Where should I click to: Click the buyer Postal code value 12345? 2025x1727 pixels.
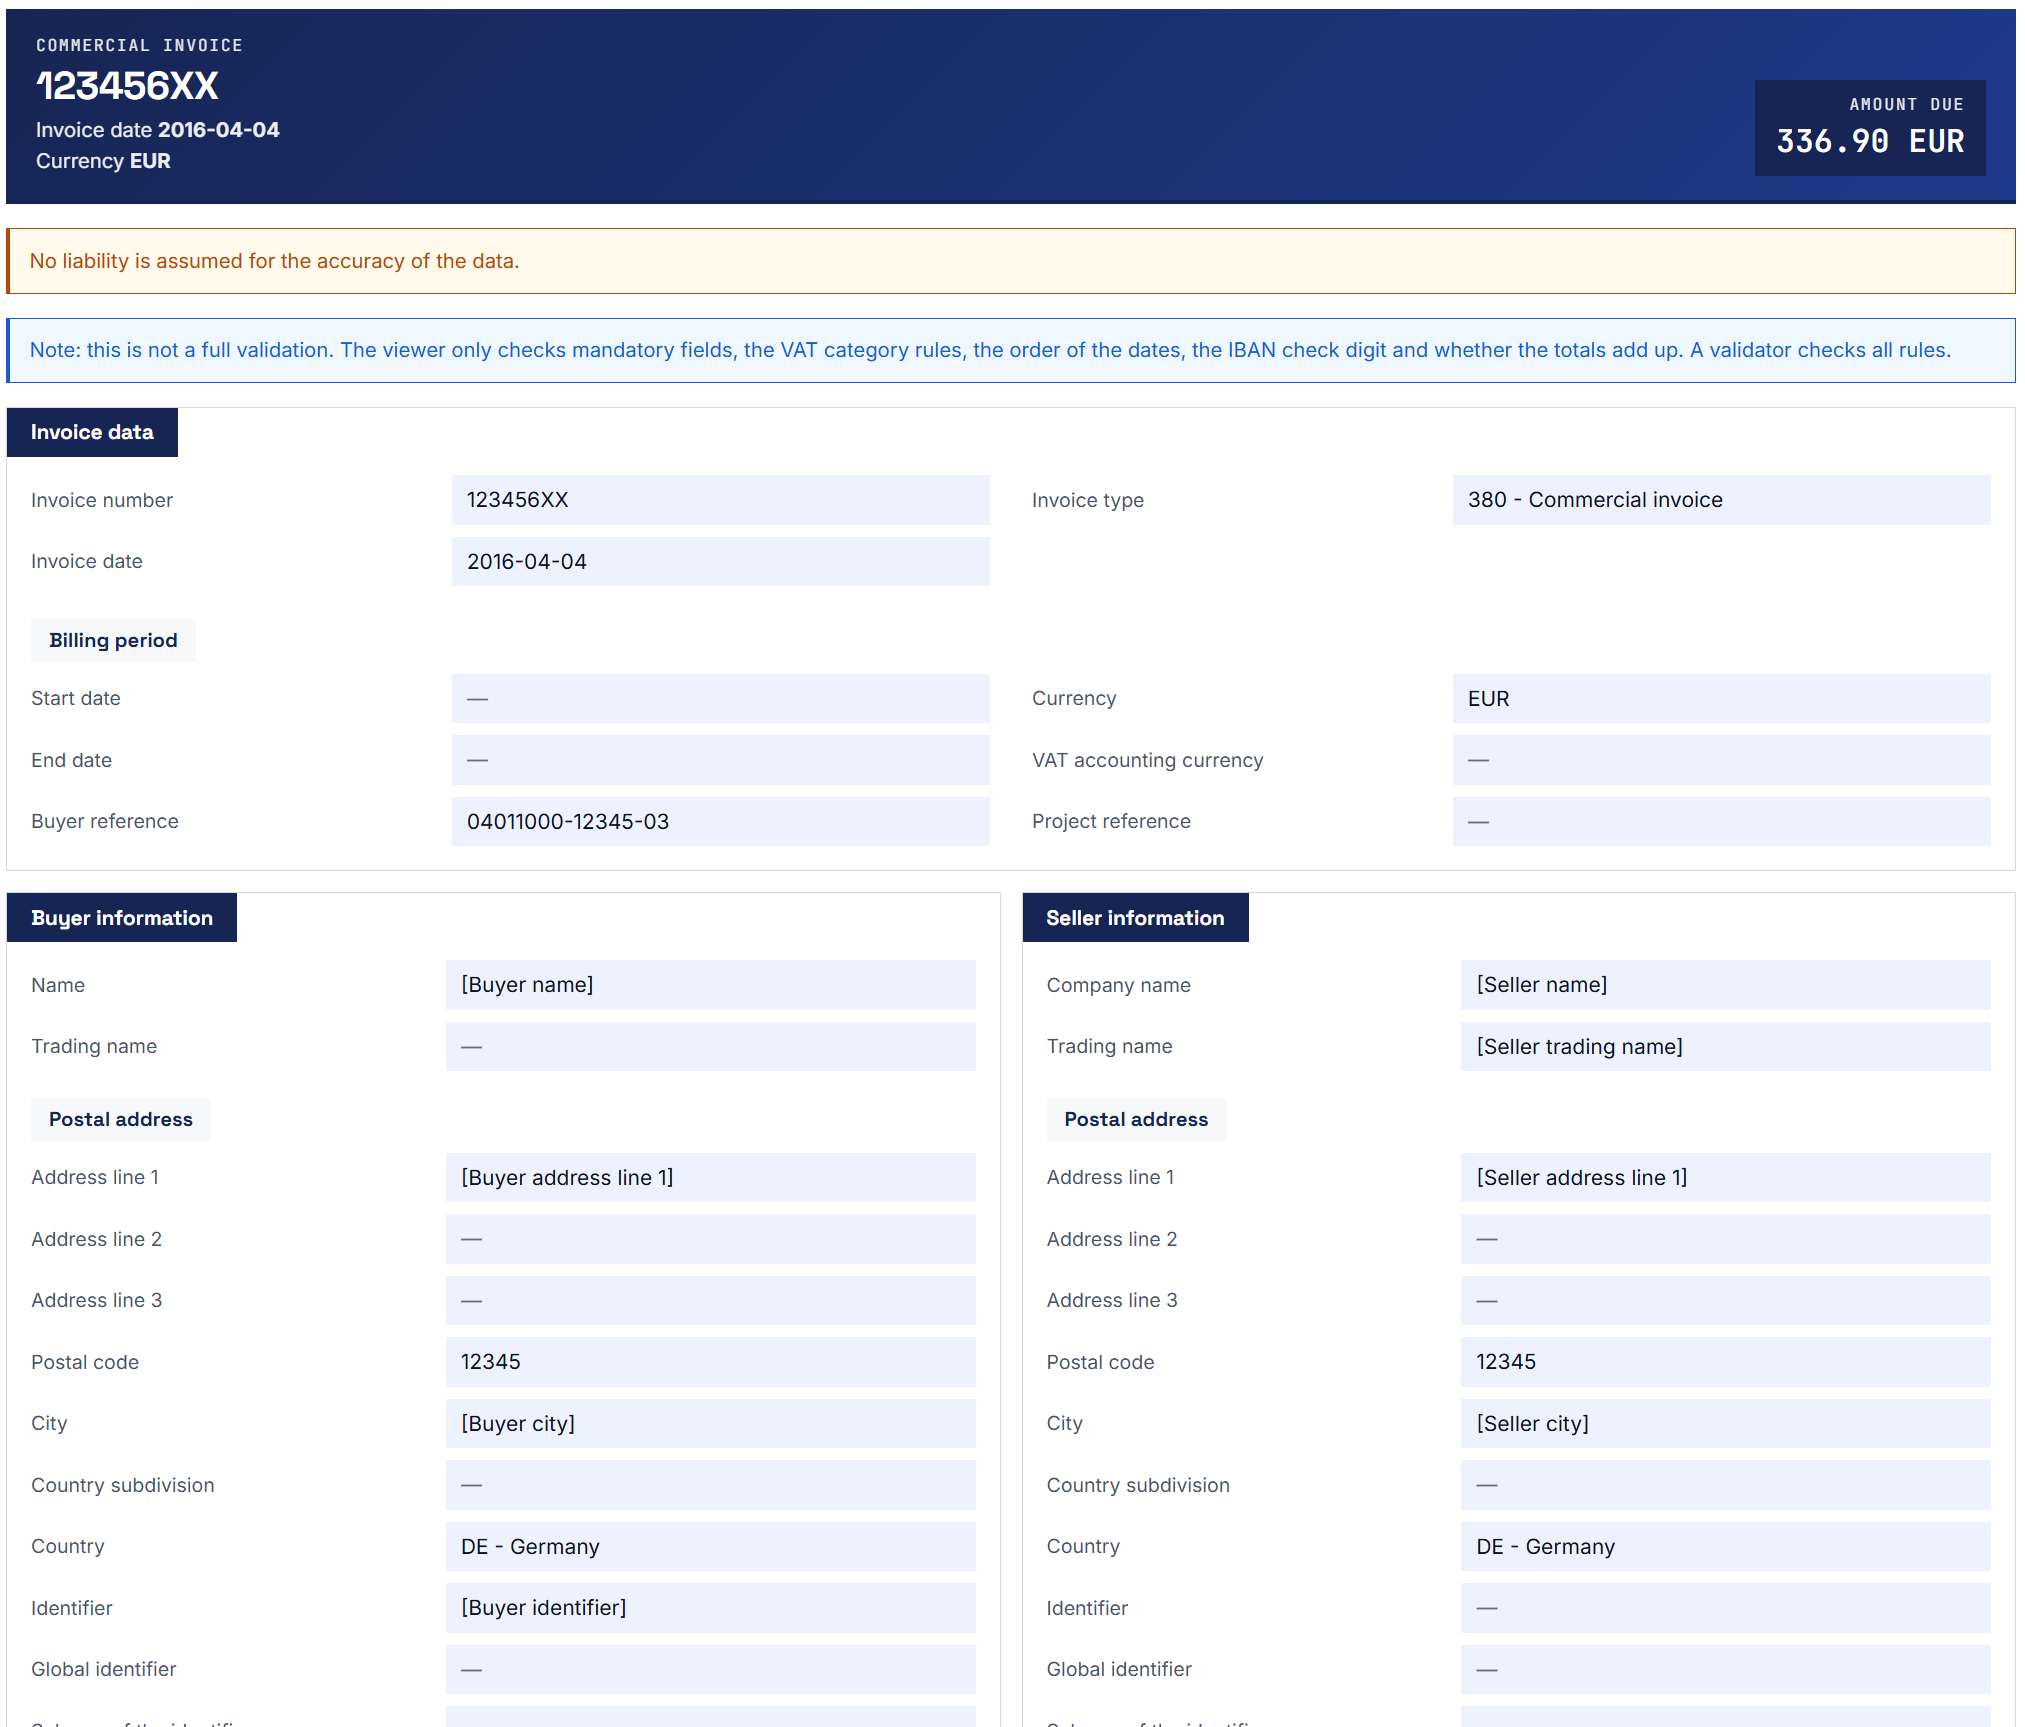(x=710, y=1362)
